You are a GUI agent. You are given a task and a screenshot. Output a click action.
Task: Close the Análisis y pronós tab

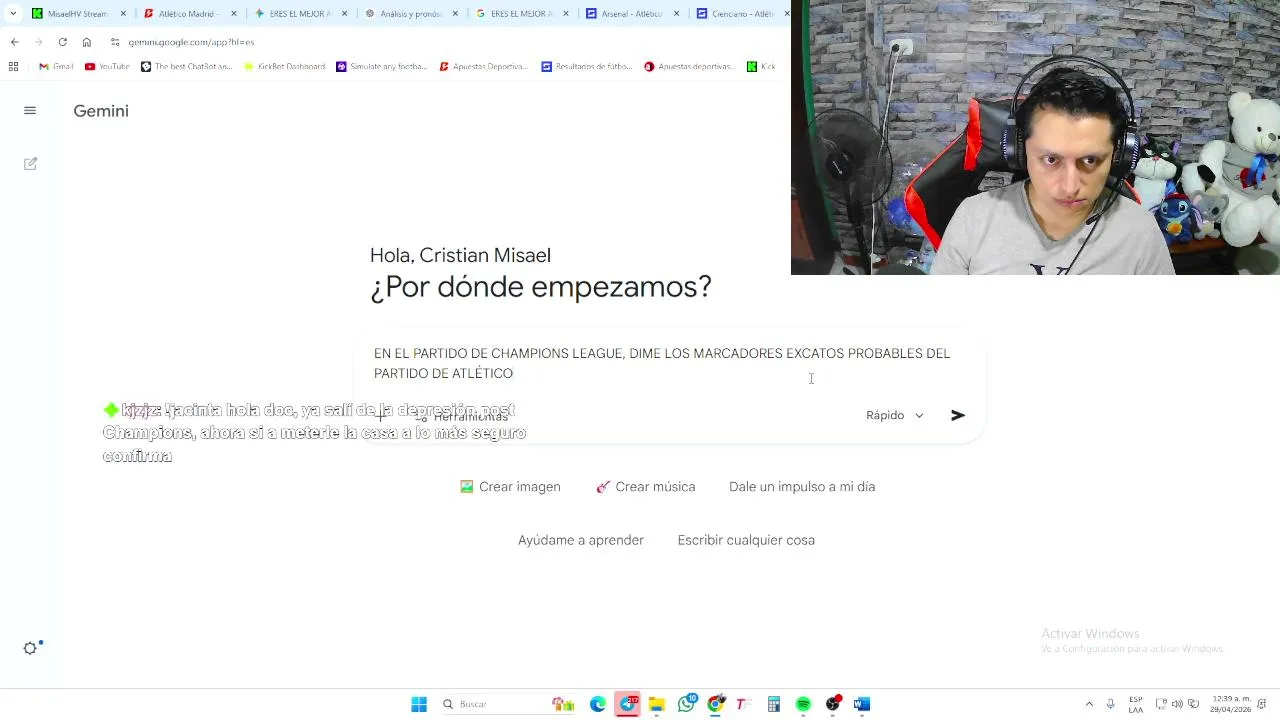457,14
